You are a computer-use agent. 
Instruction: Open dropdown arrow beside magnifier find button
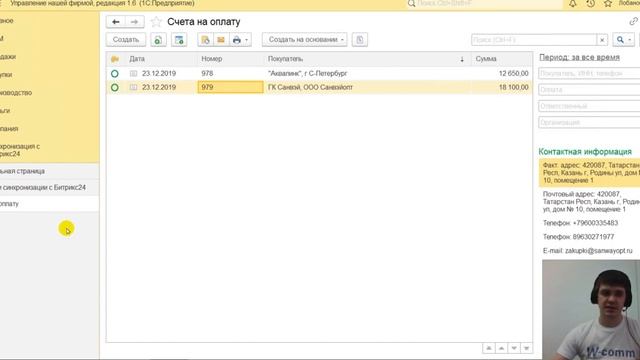[x=630, y=40]
